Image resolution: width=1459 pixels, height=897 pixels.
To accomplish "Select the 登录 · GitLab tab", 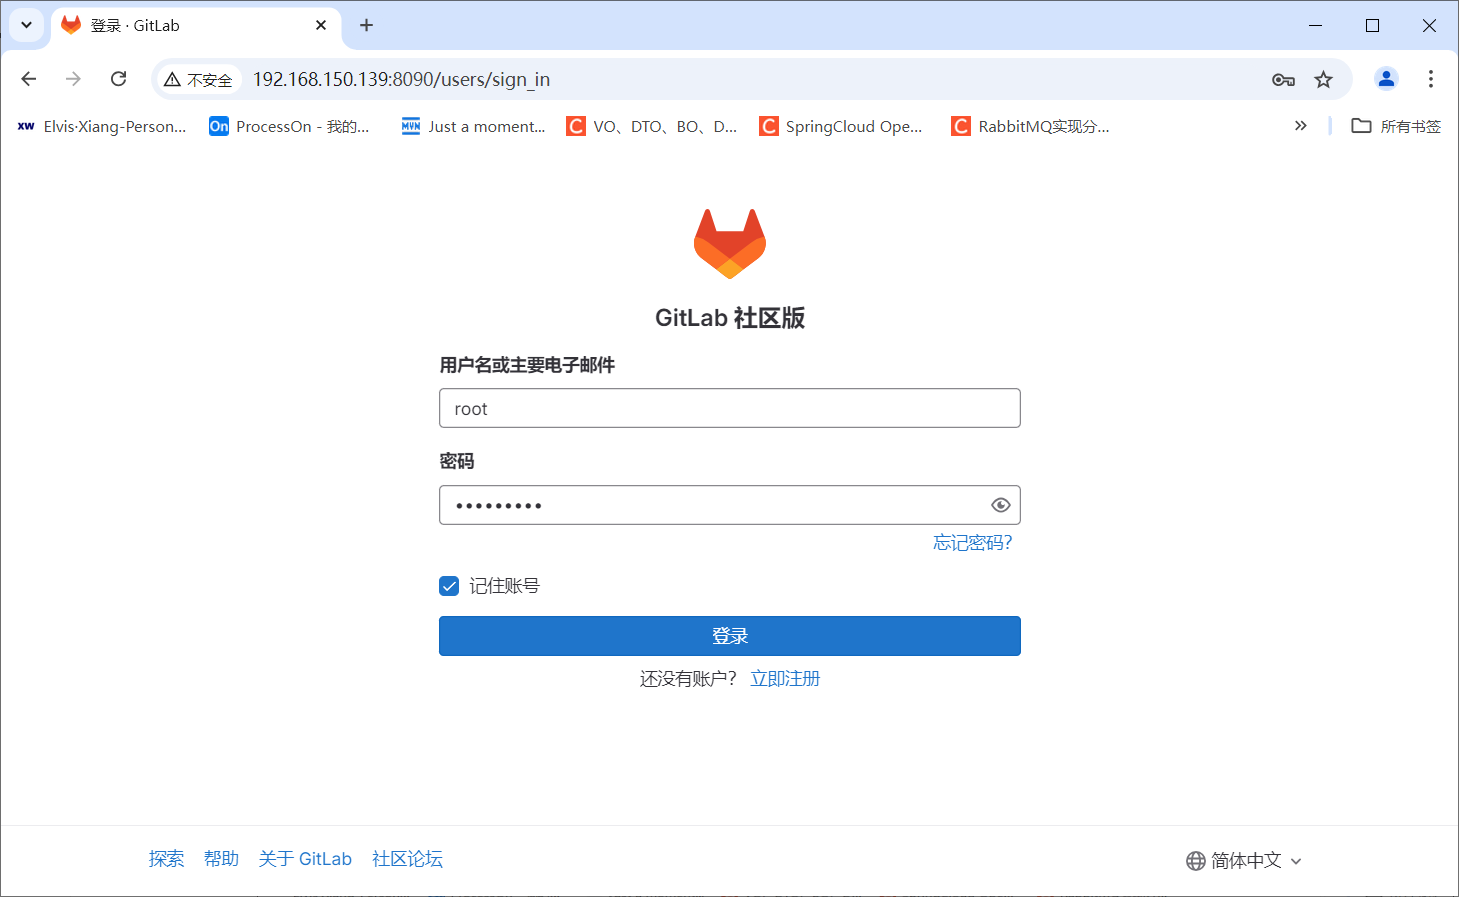I will click(196, 25).
